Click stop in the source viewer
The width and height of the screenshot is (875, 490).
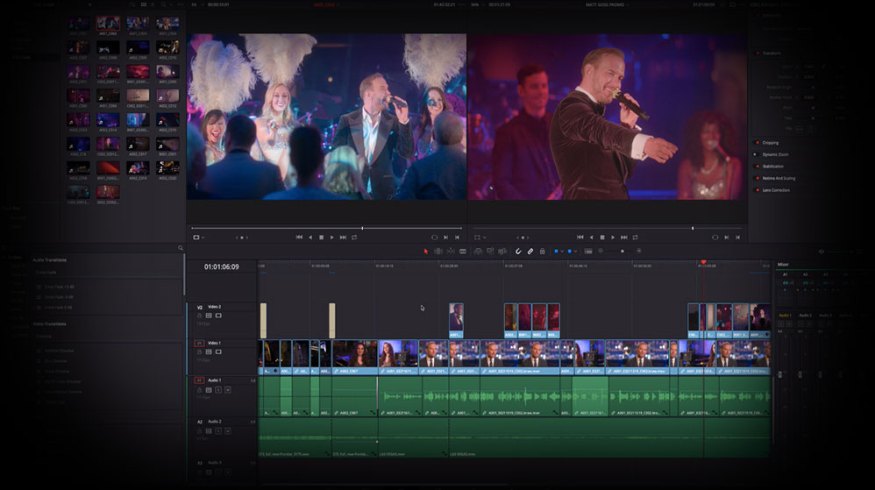(x=321, y=237)
